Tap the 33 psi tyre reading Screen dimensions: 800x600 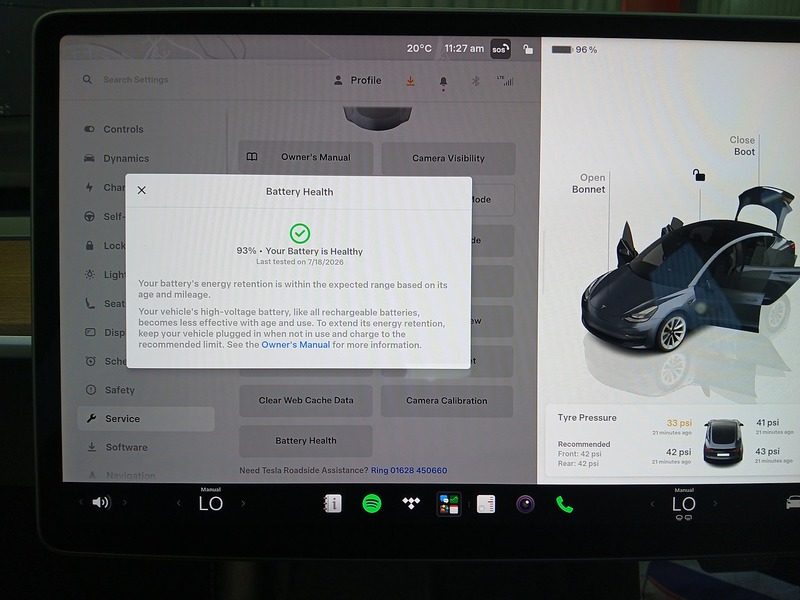(679, 423)
